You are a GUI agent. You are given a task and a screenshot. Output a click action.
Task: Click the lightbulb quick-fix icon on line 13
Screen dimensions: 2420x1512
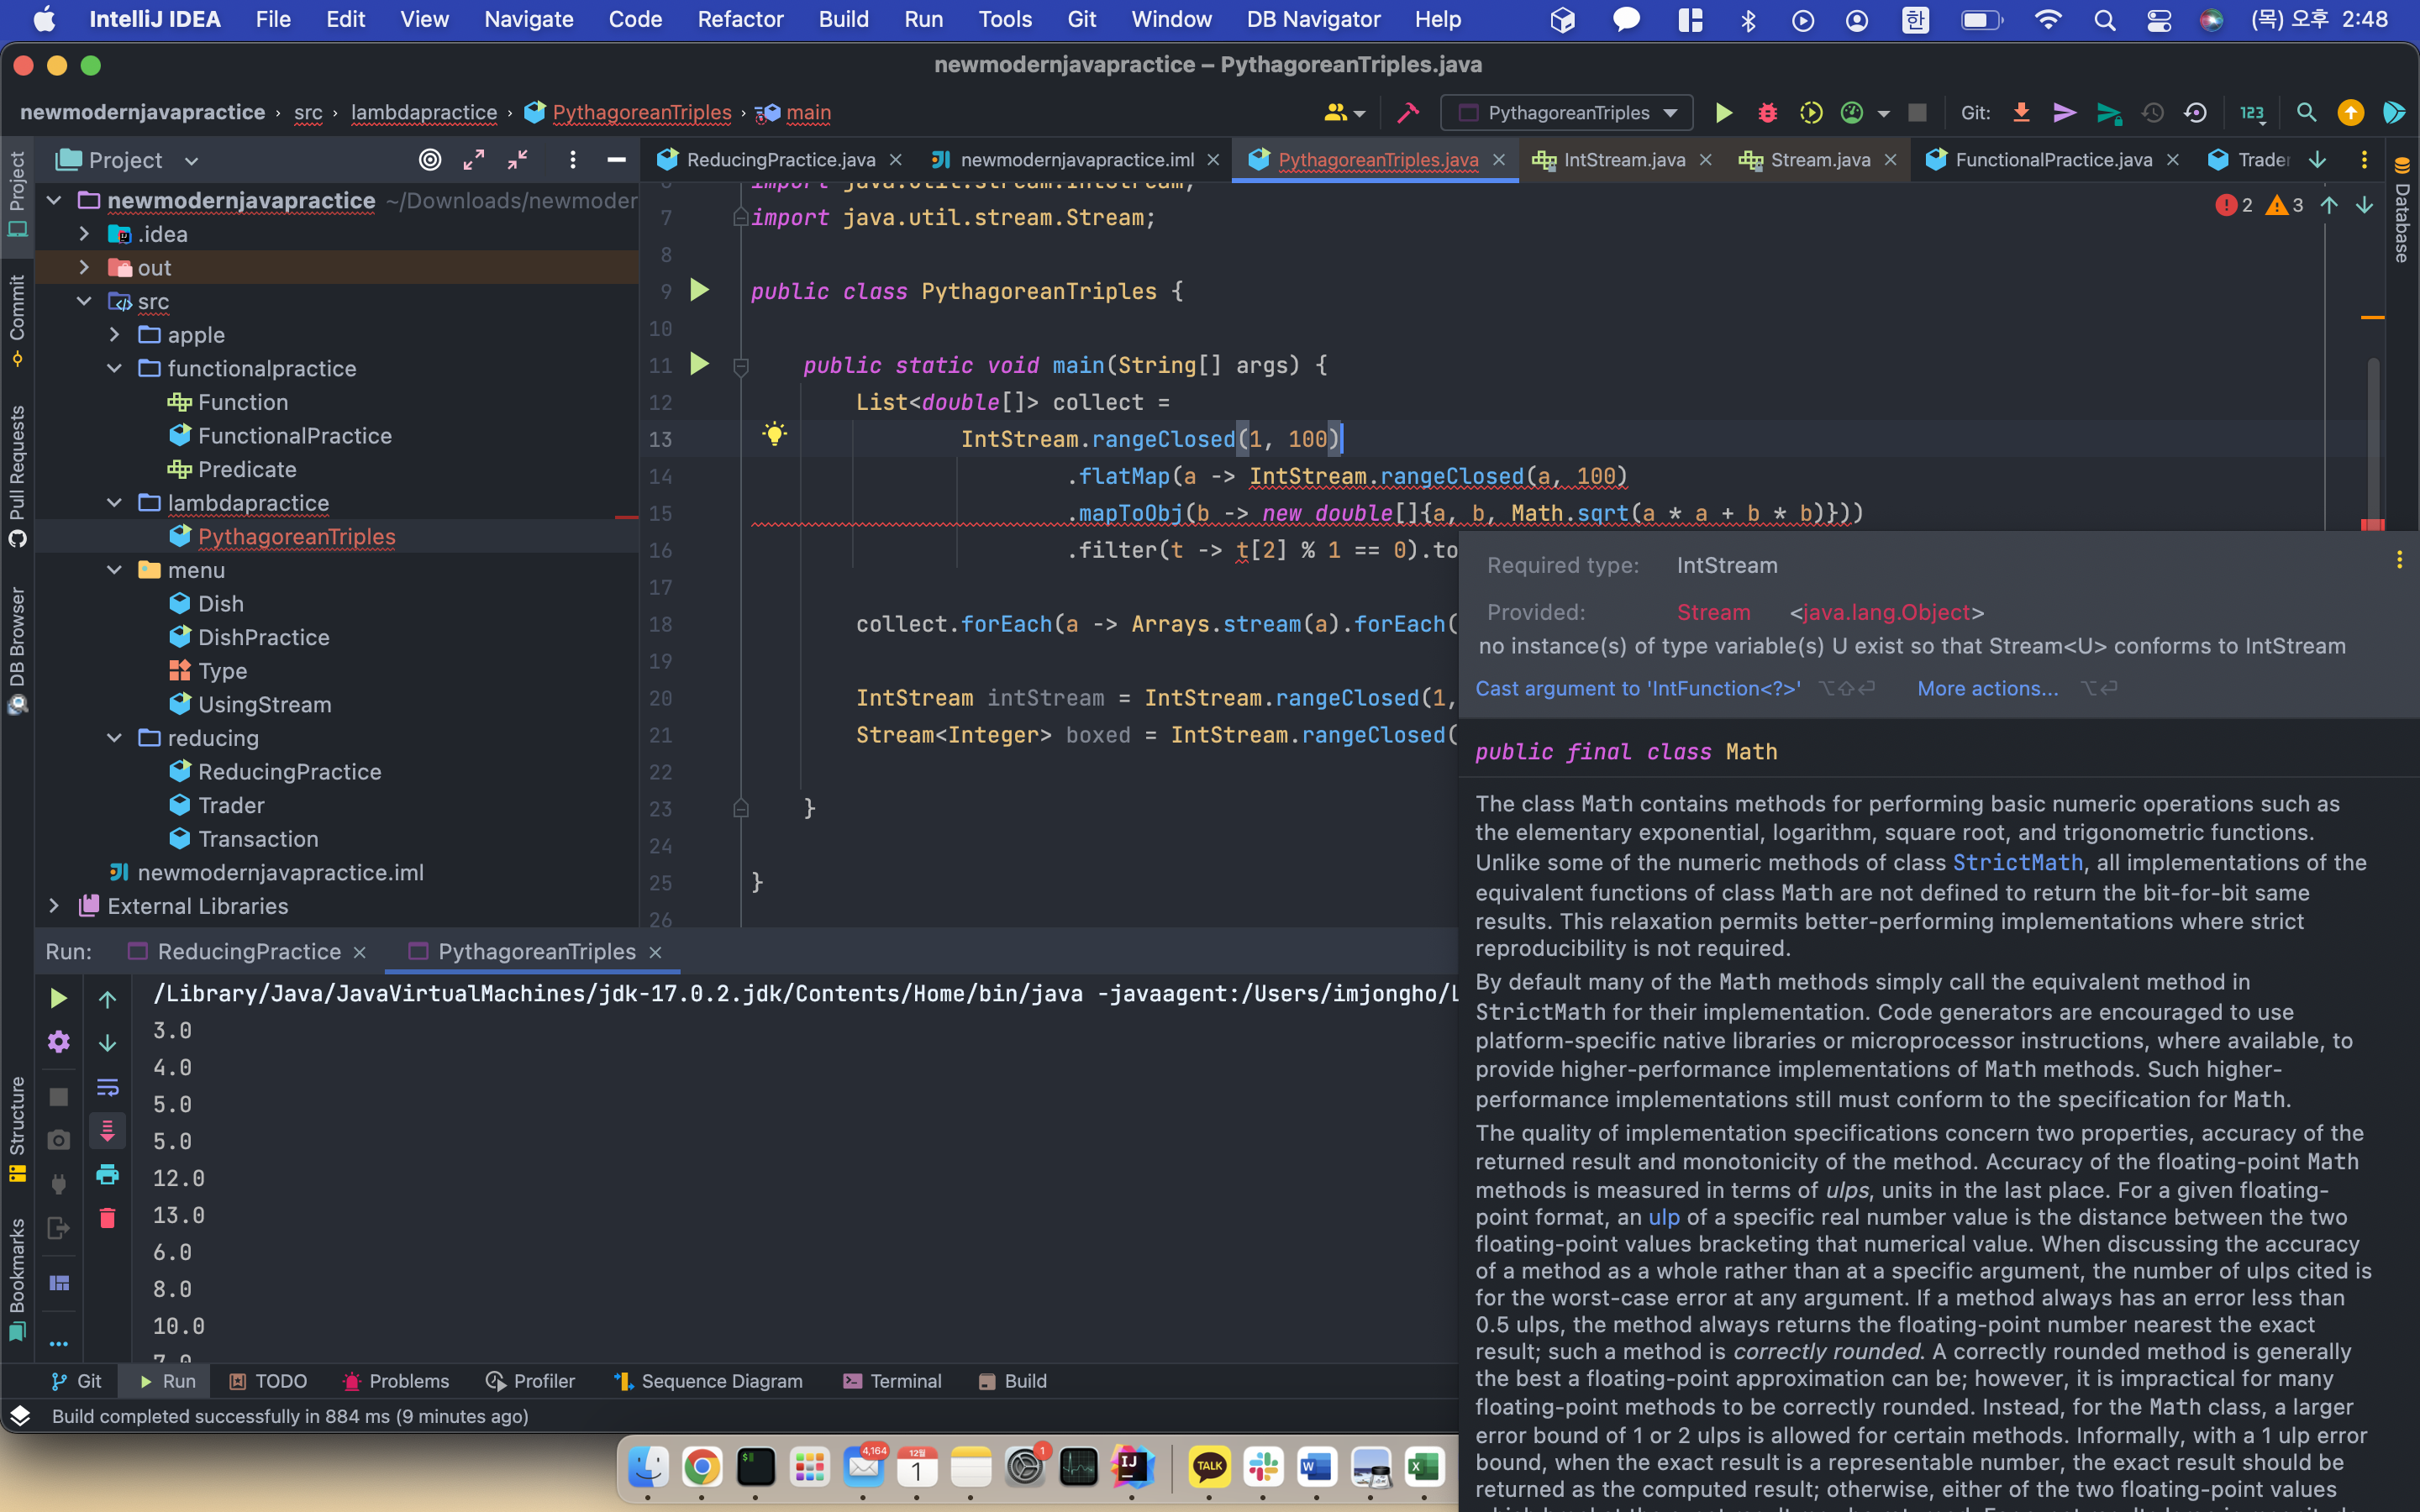coord(774,434)
